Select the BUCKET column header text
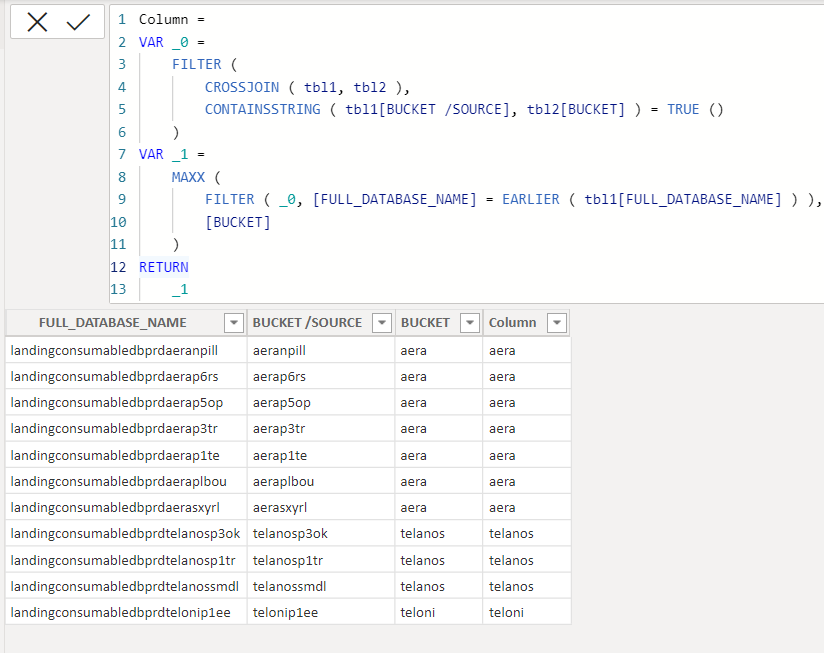Viewport: 824px width, 653px height. coord(425,322)
